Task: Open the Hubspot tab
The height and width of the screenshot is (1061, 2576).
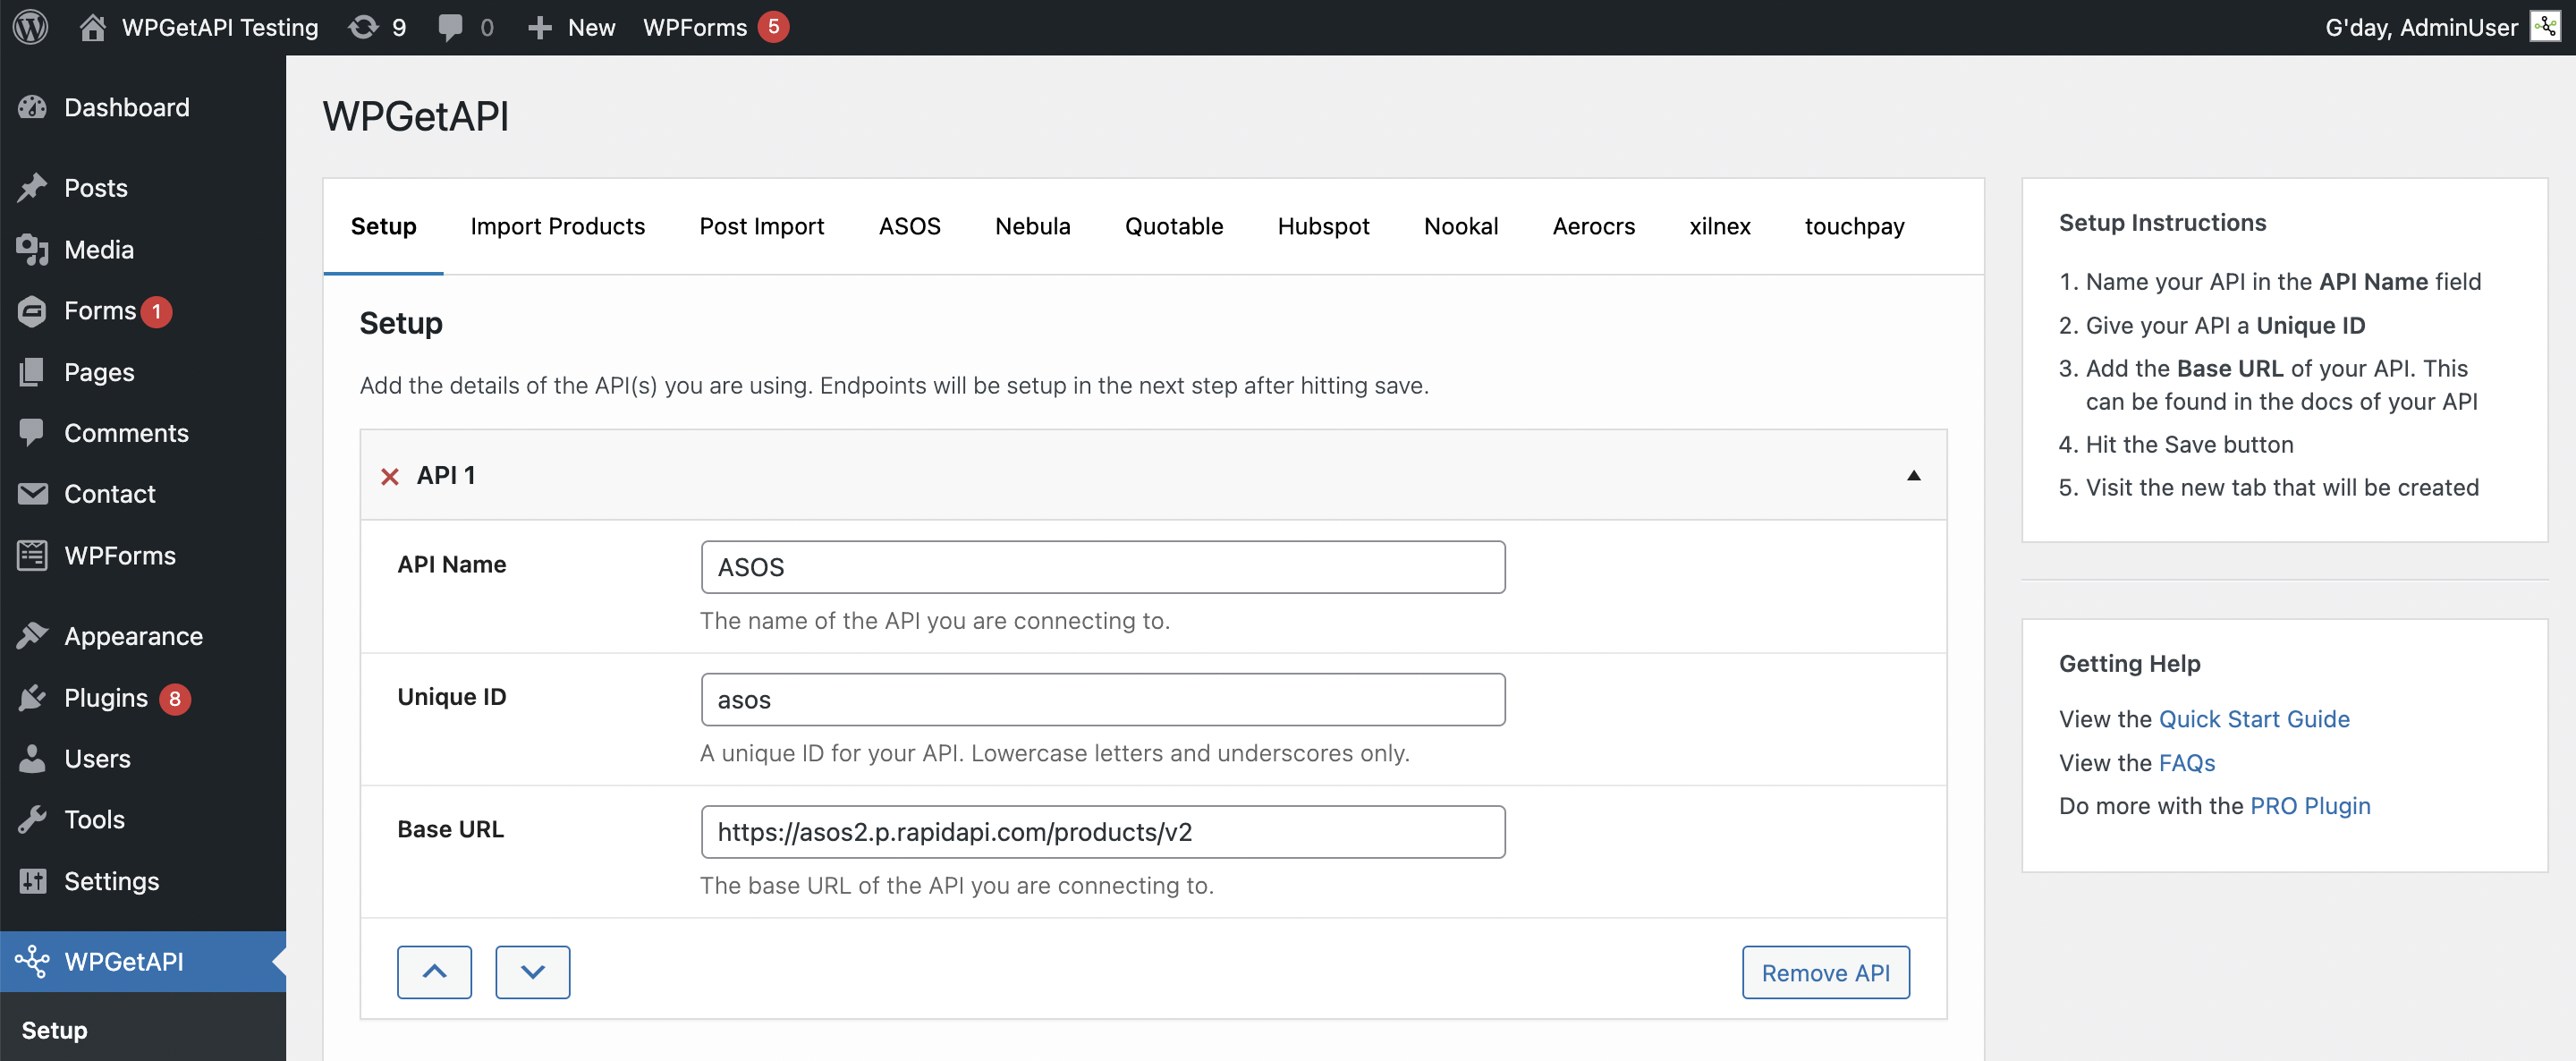Action: 1323,226
